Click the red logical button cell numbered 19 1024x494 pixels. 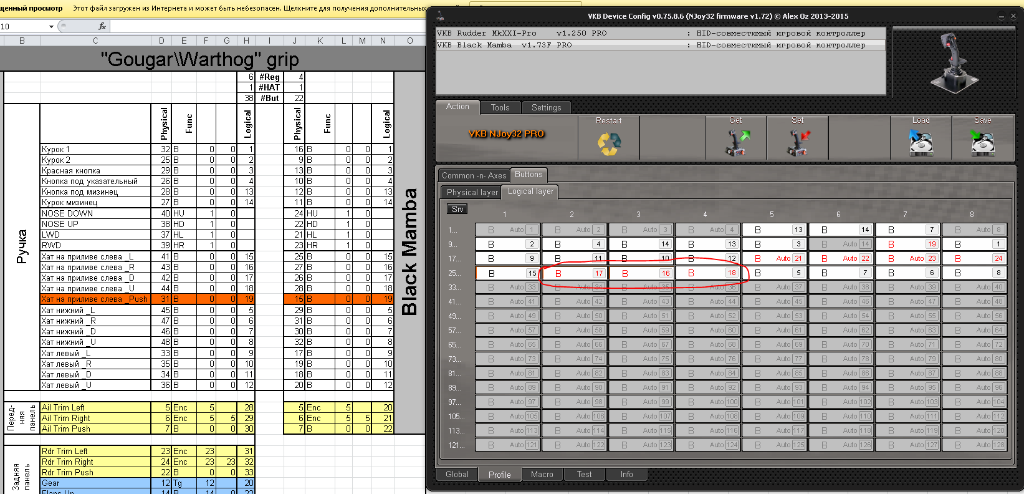click(908, 244)
